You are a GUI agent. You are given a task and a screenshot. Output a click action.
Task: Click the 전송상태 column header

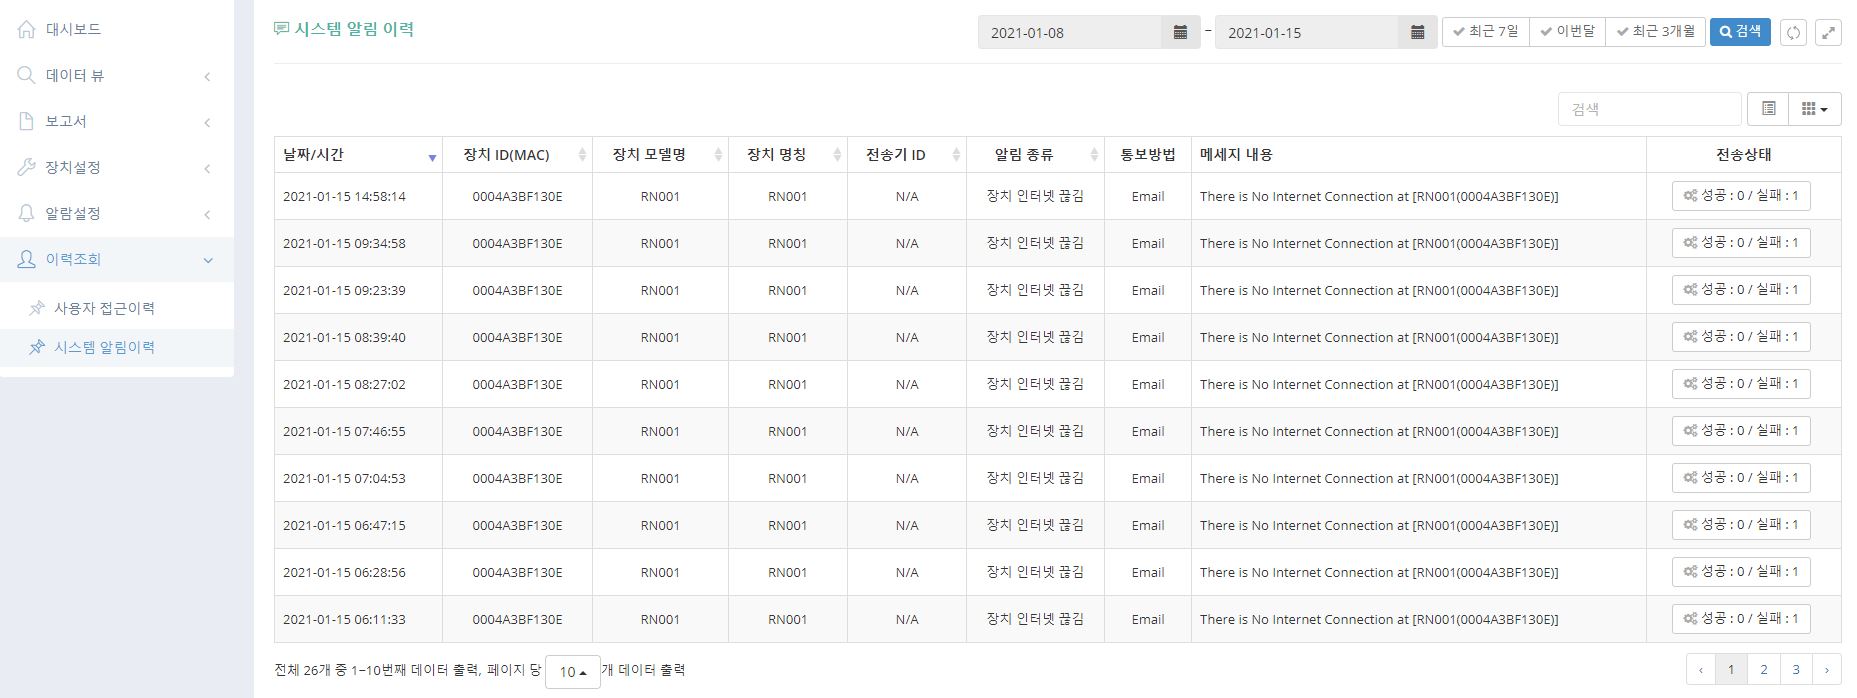click(1744, 155)
